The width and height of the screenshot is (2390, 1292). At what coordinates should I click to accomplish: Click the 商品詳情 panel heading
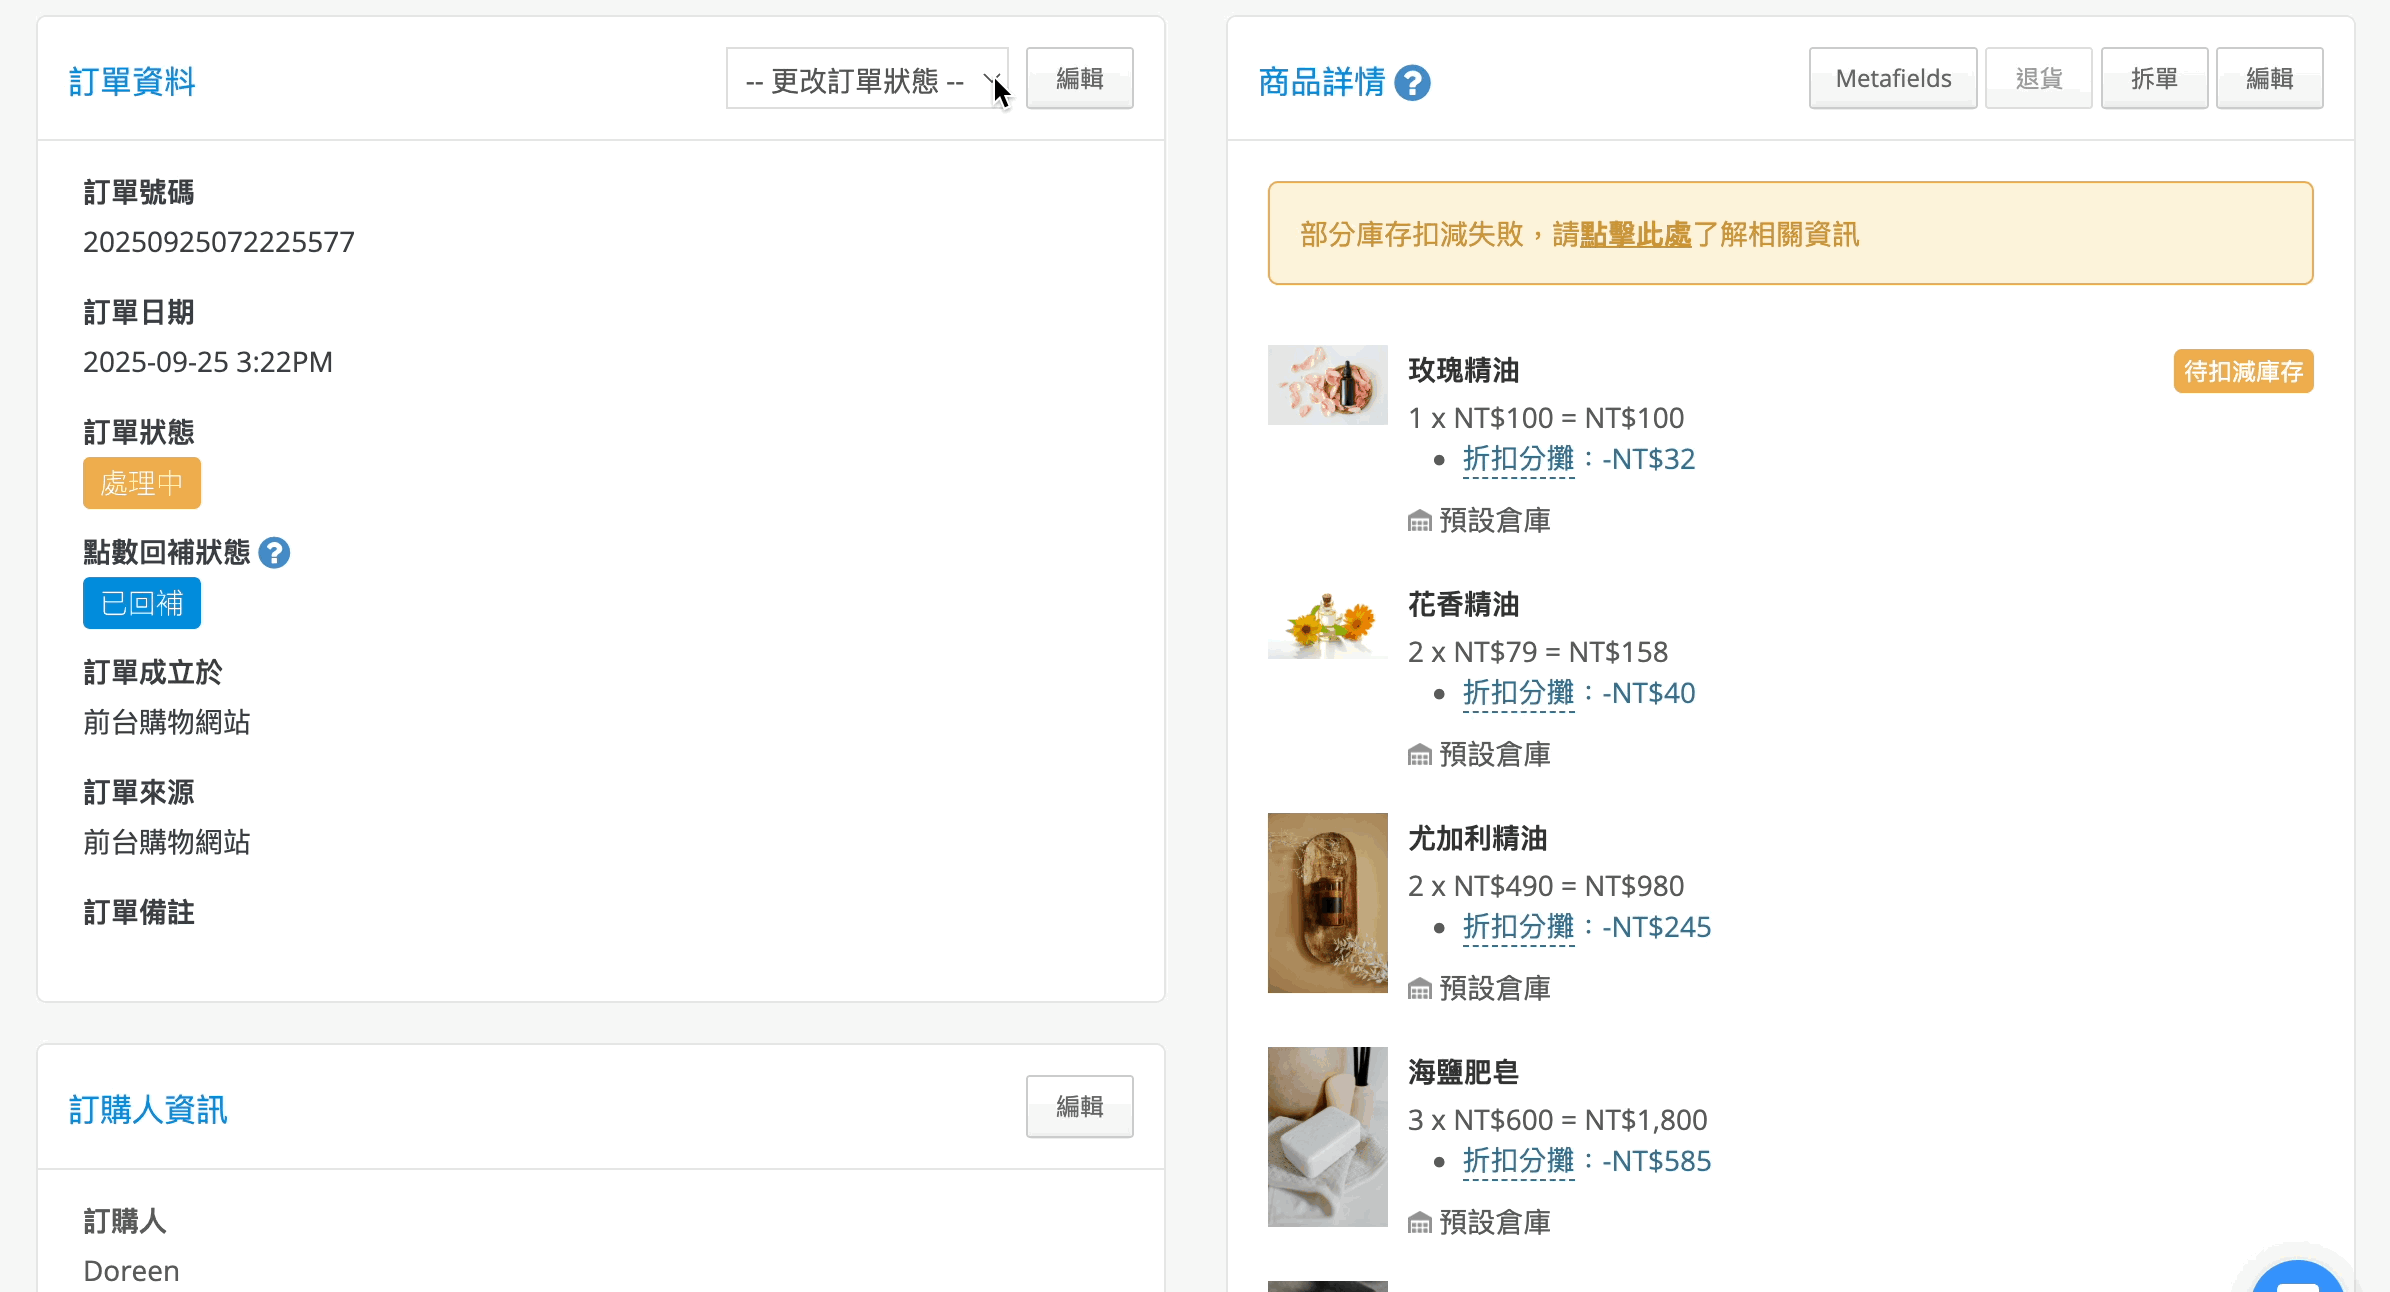[x=1322, y=82]
